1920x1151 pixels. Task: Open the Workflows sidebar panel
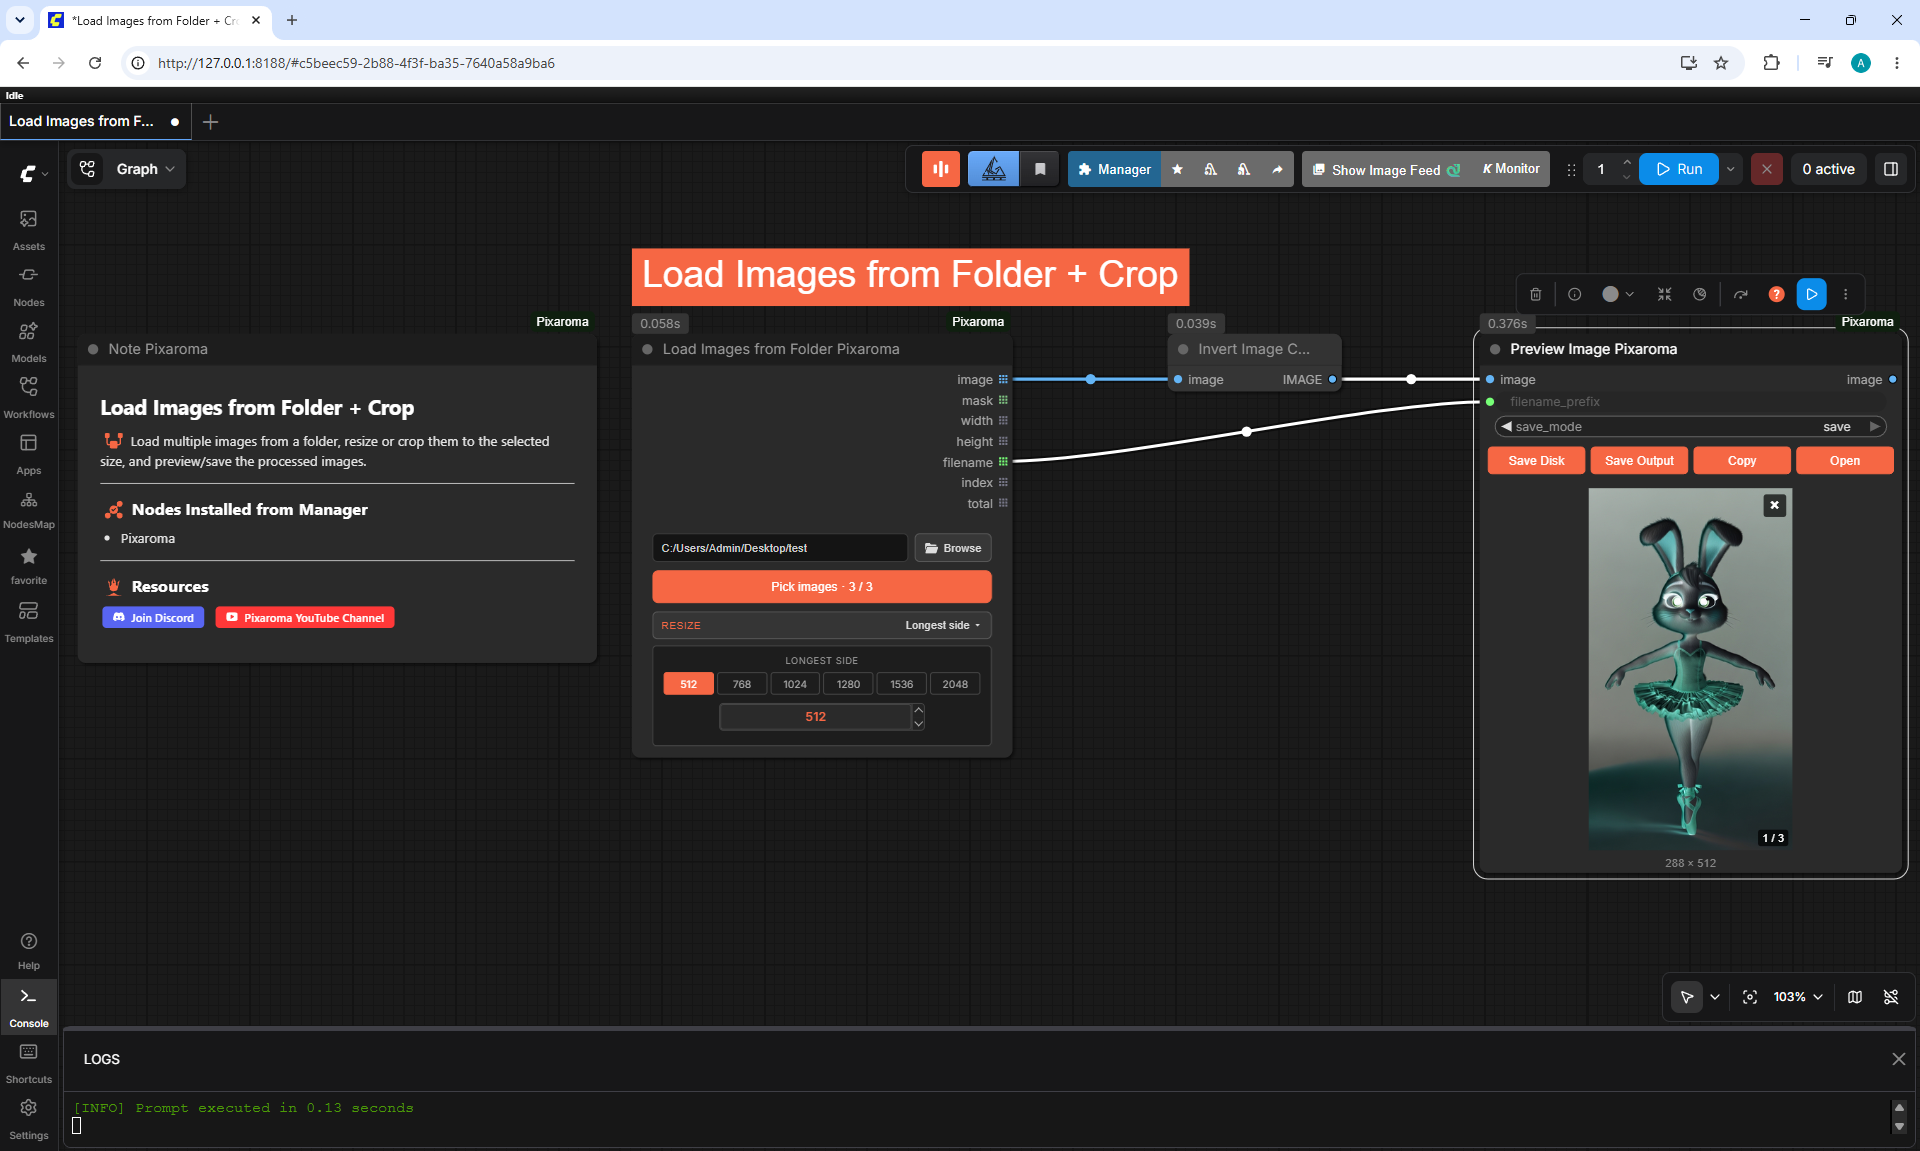(x=29, y=398)
